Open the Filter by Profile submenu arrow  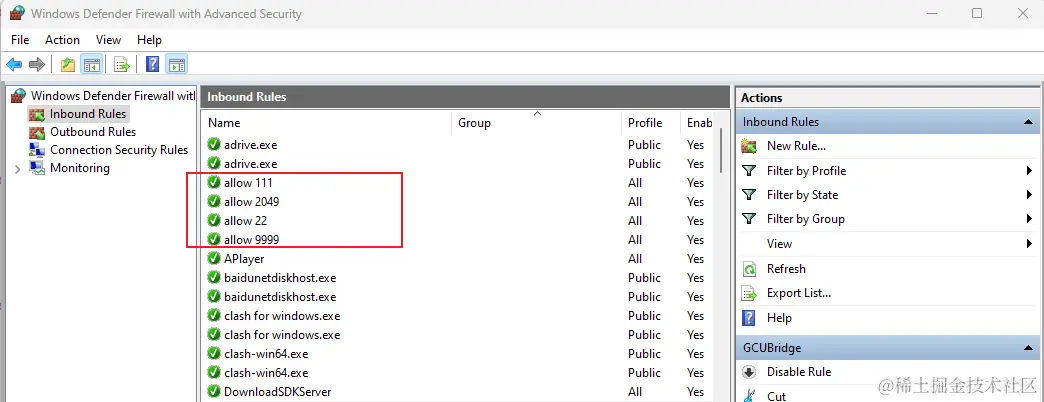click(1029, 171)
